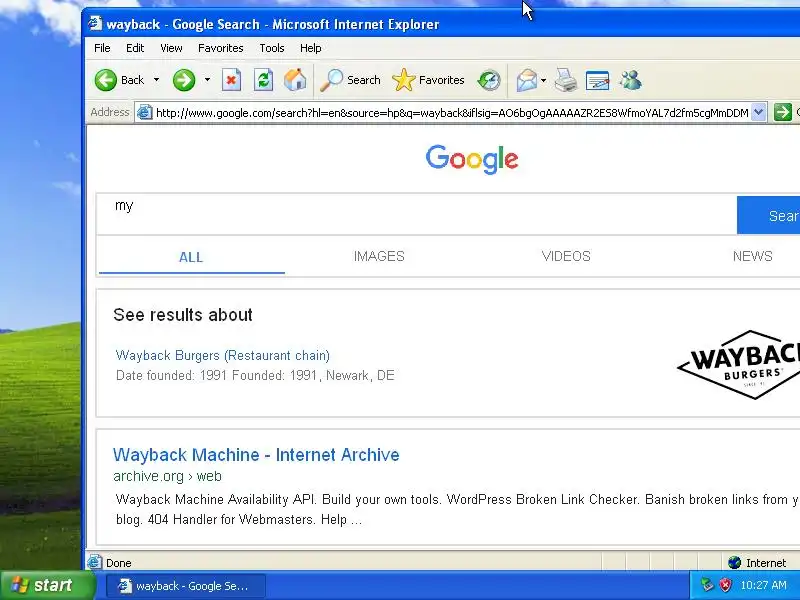Image resolution: width=800 pixels, height=600 pixels.
Task: Click the wayback - Google Search taskbar button
Action: 186,586
